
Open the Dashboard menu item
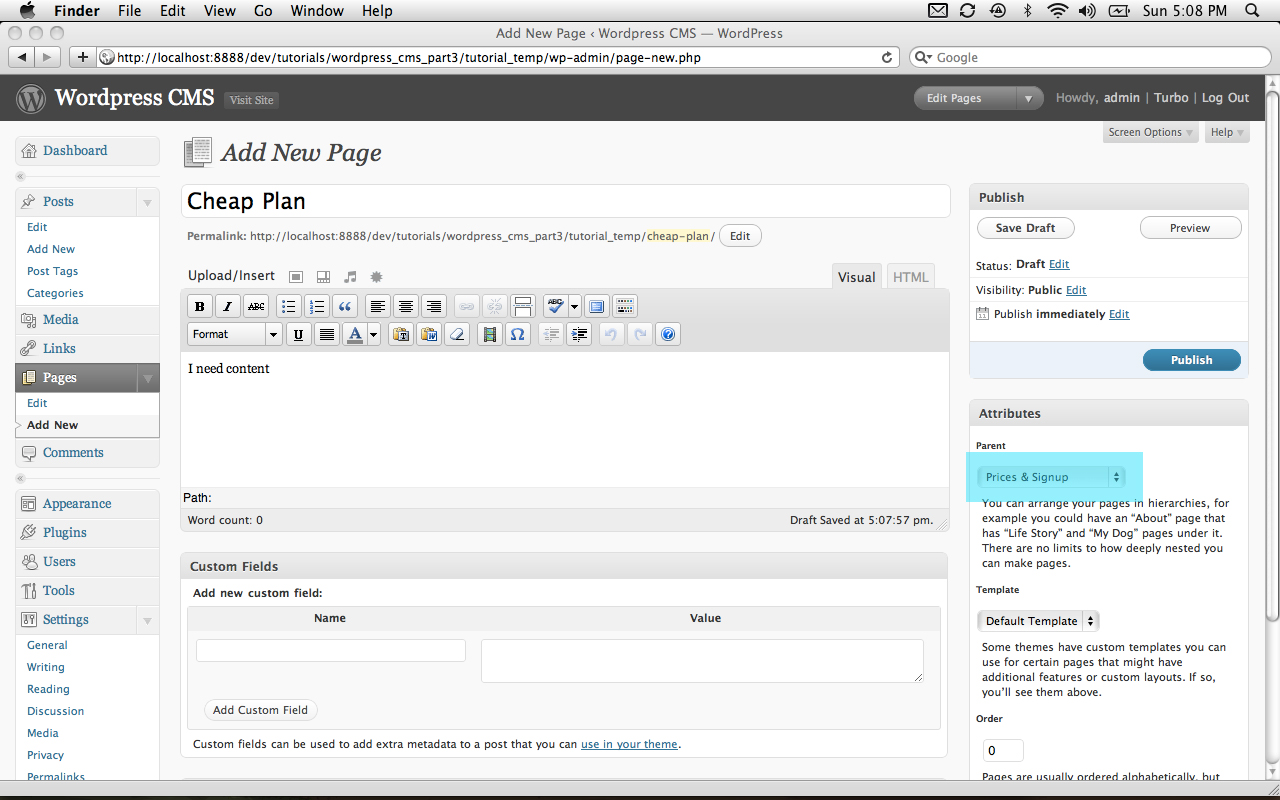click(87, 151)
